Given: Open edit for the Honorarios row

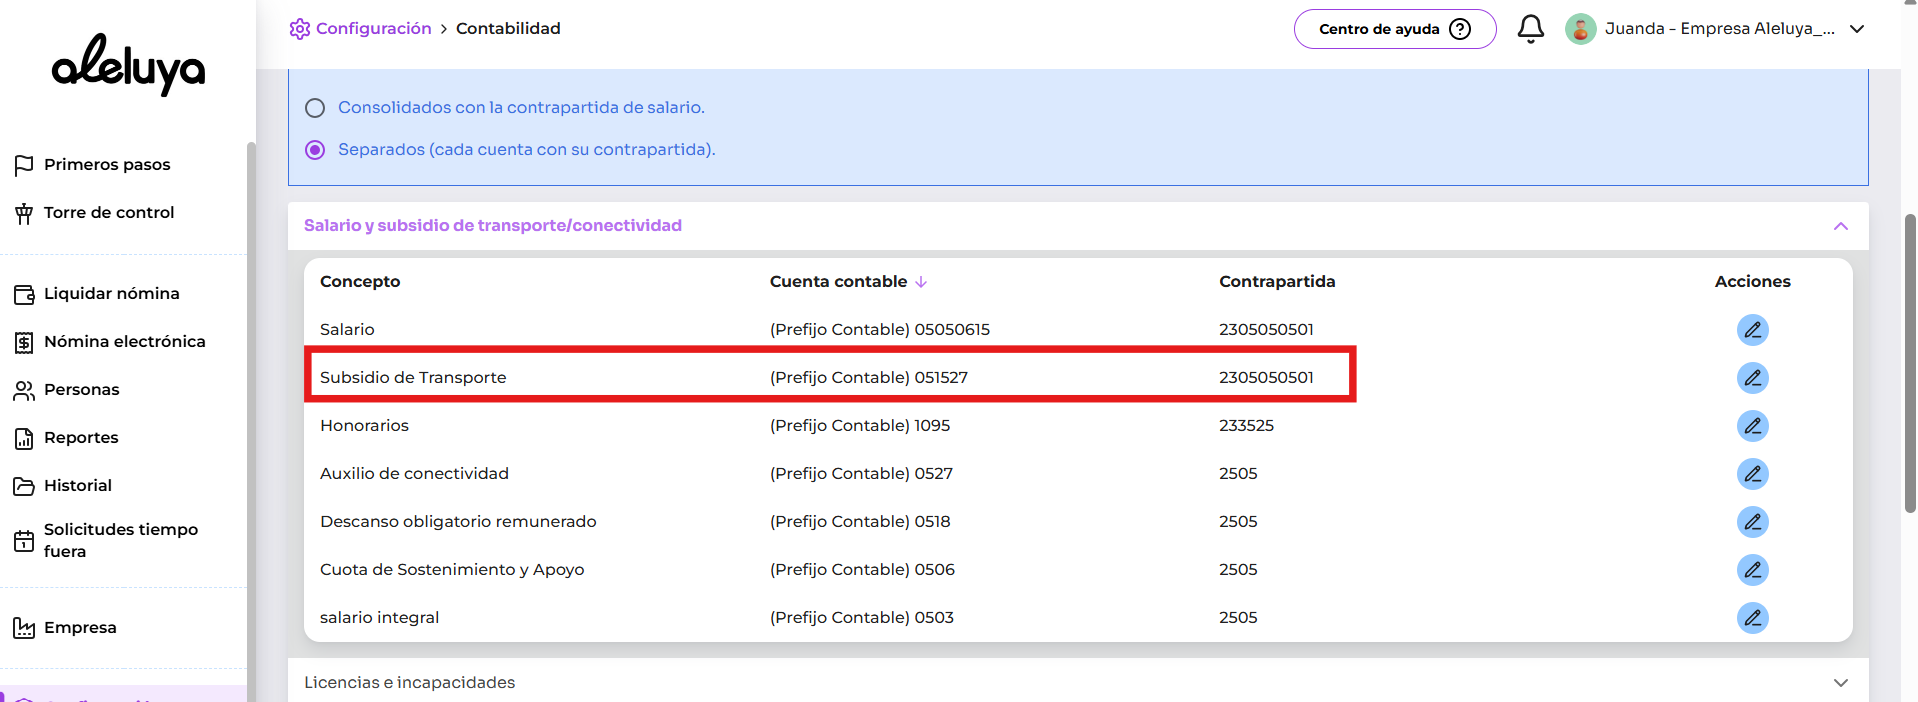Looking at the screenshot, I should pos(1752,426).
